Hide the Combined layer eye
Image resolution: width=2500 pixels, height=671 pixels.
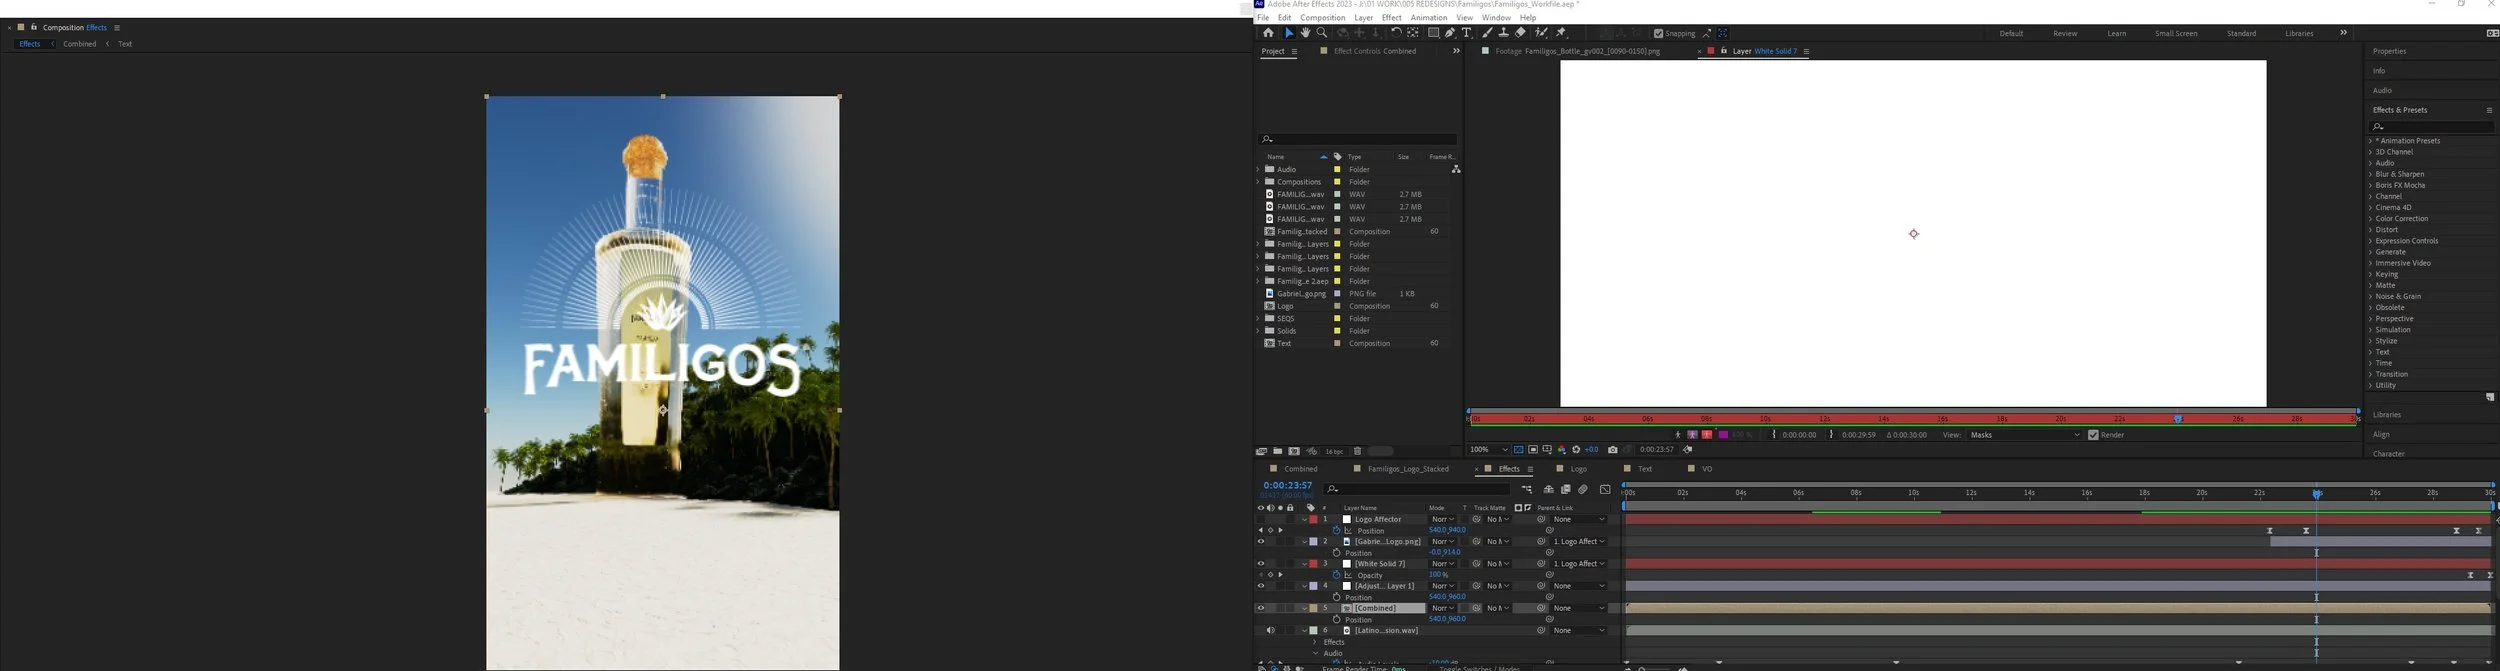point(1261,608)
